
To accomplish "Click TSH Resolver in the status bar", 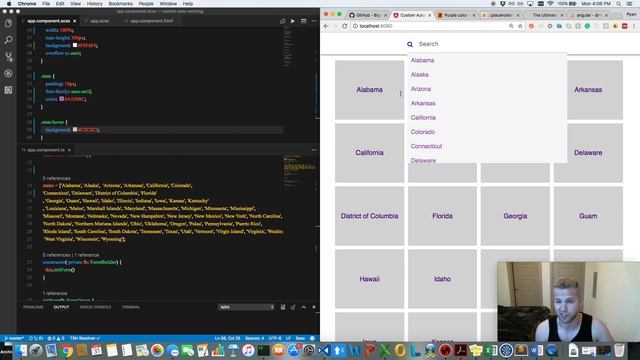I will click(x=85, y=338).
